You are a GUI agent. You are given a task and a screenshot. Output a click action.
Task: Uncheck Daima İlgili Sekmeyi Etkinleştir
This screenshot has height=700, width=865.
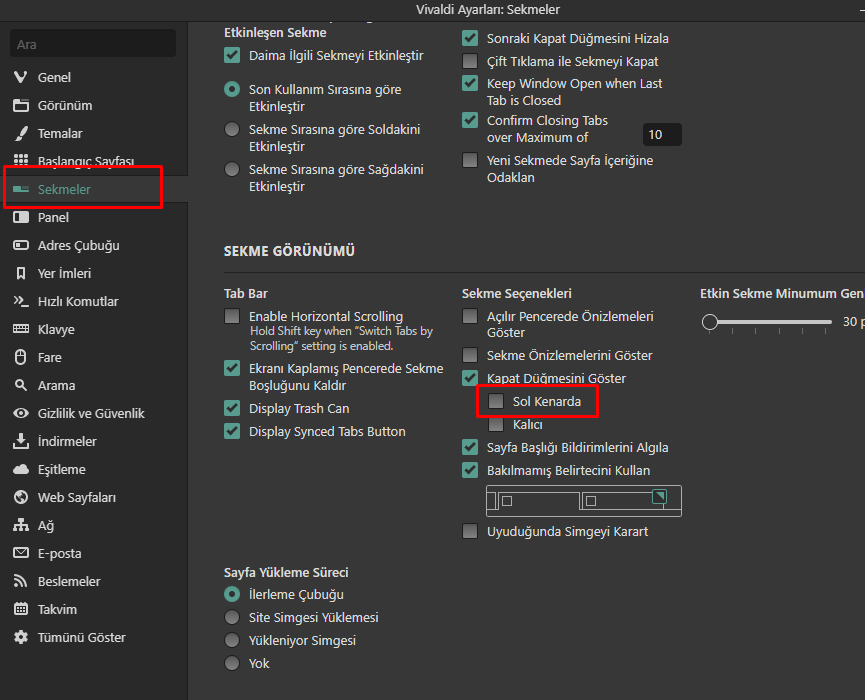(x=232, y=55)
